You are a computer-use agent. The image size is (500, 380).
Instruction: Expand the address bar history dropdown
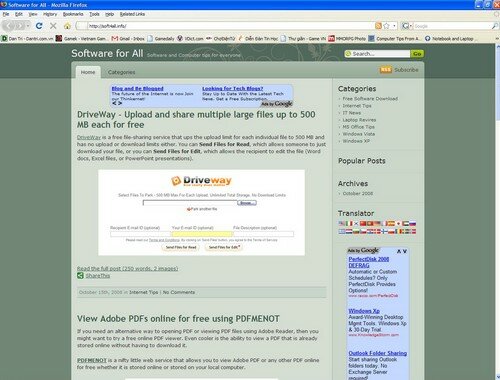tap(394, 26)
